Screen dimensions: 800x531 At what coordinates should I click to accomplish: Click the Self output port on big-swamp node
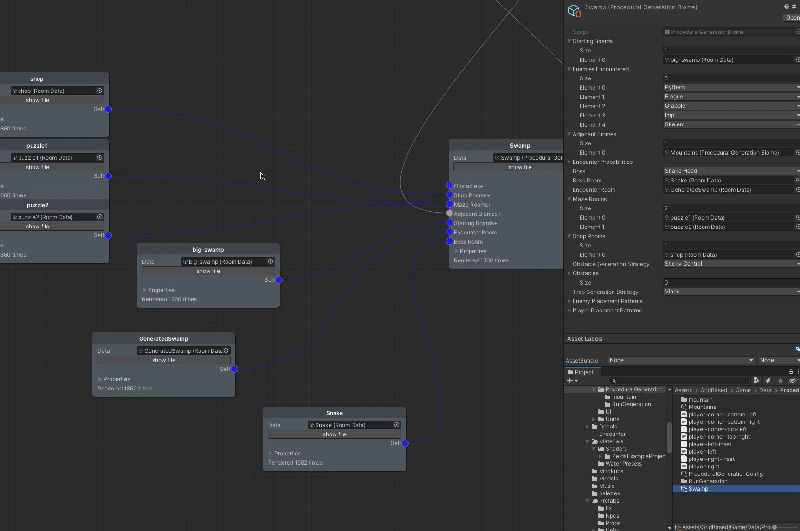[x=279, y=280]
